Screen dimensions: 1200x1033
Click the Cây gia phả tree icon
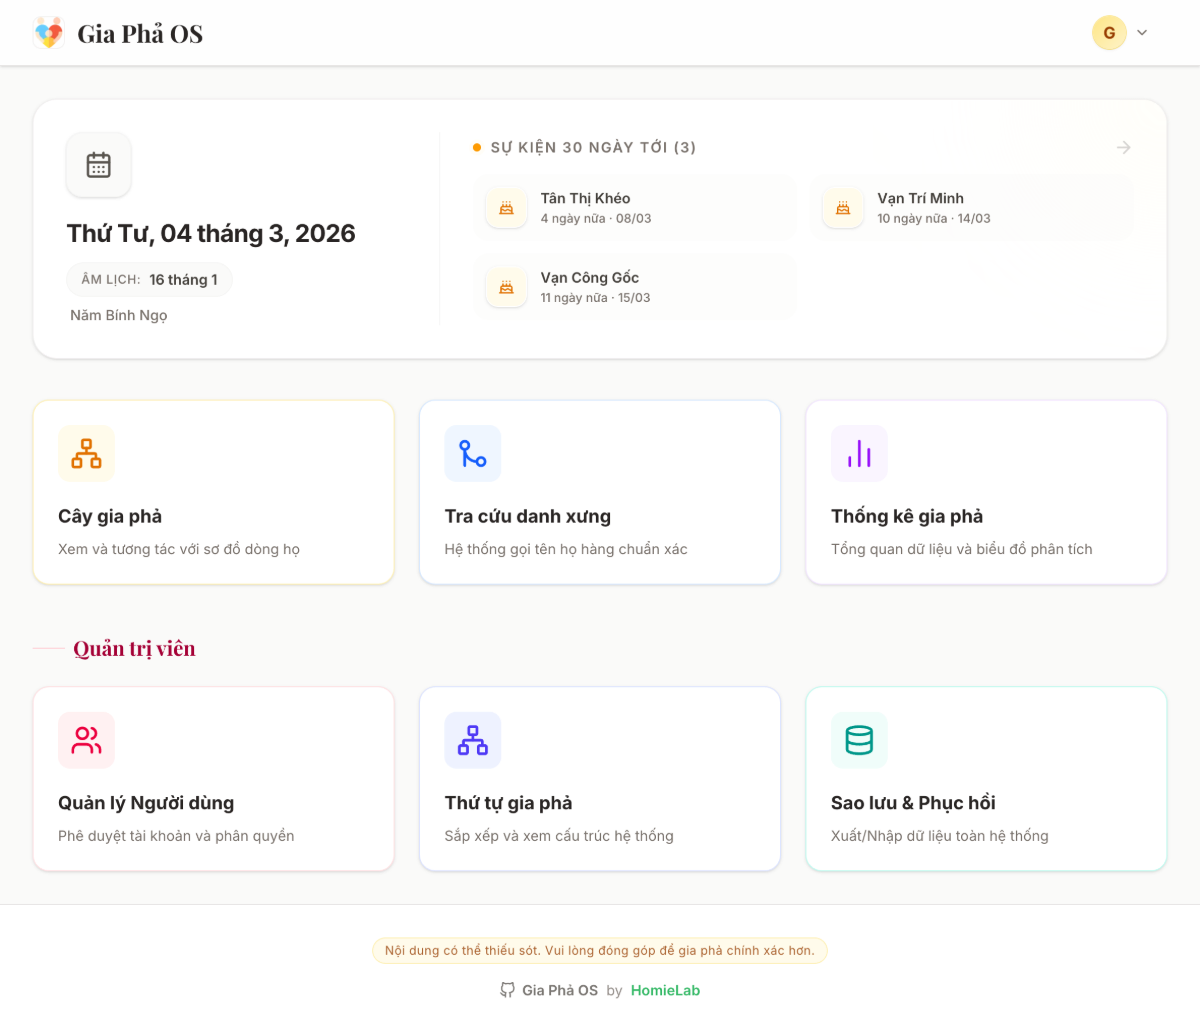[86, 453]
